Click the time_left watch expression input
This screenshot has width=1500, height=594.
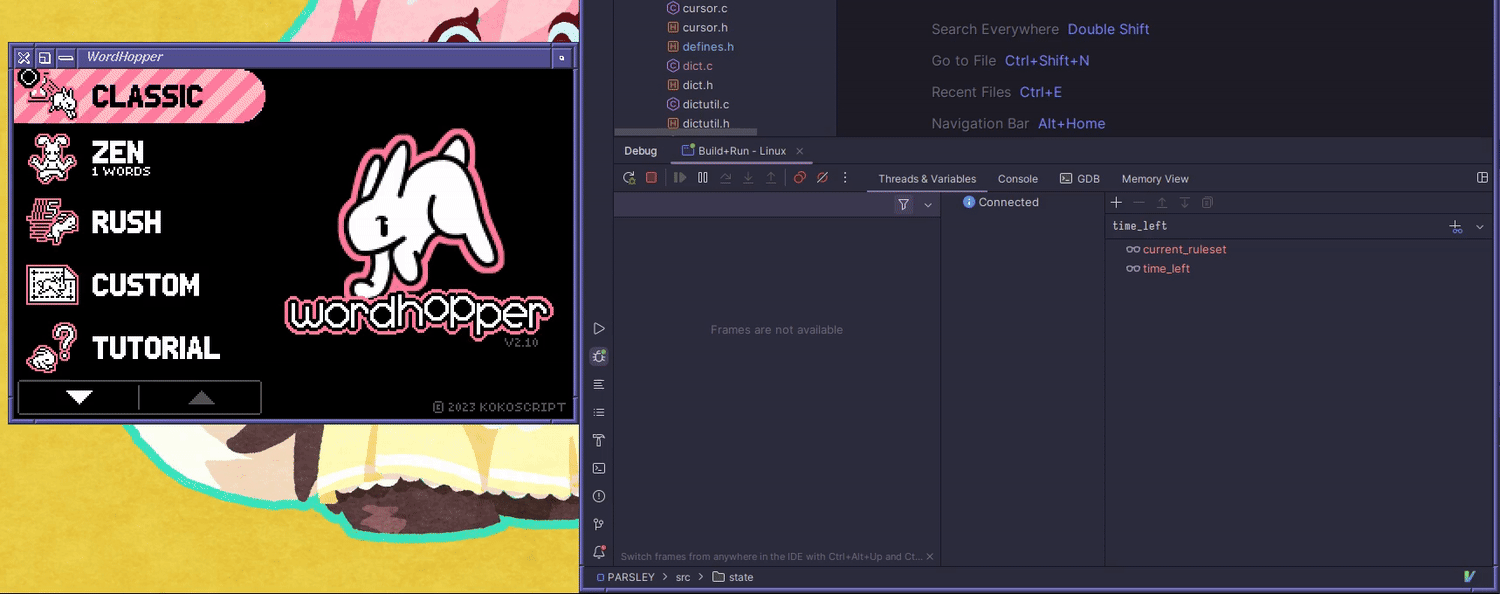(1270, 226)
